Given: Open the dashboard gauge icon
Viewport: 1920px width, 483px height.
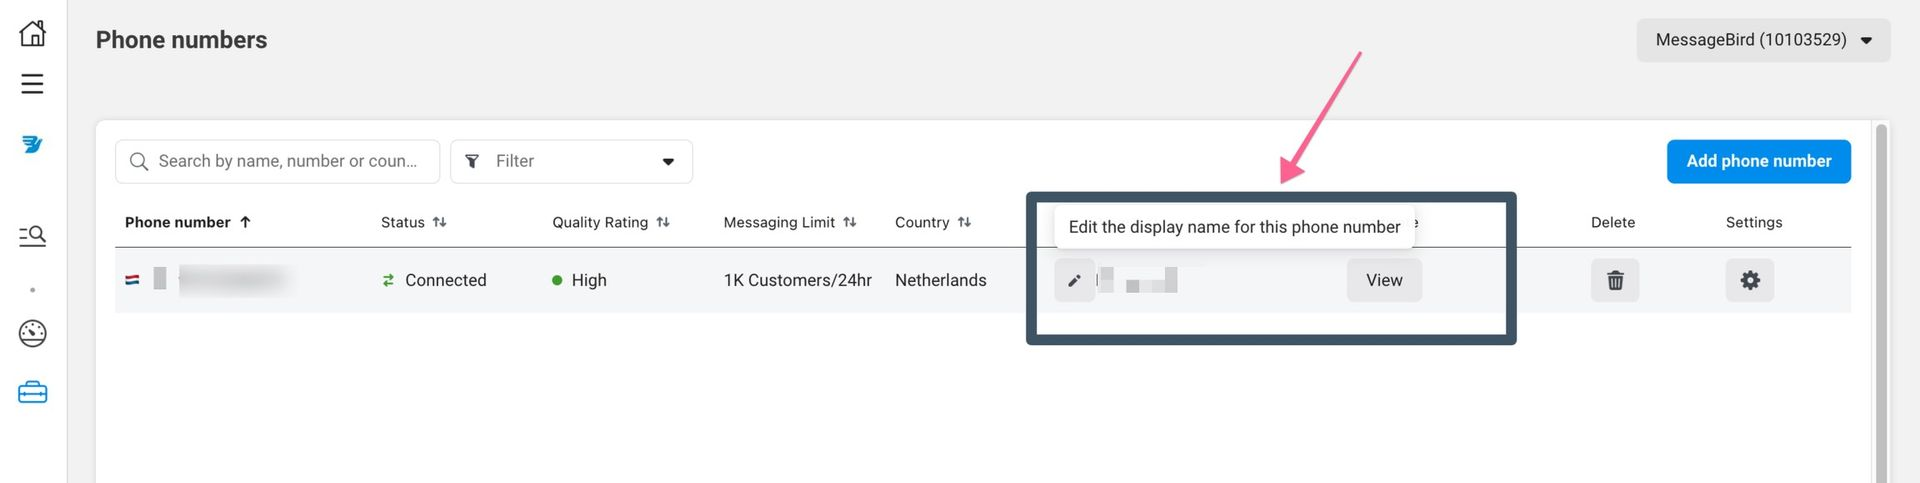Looking at the screenshot, I should pos(32,333).
